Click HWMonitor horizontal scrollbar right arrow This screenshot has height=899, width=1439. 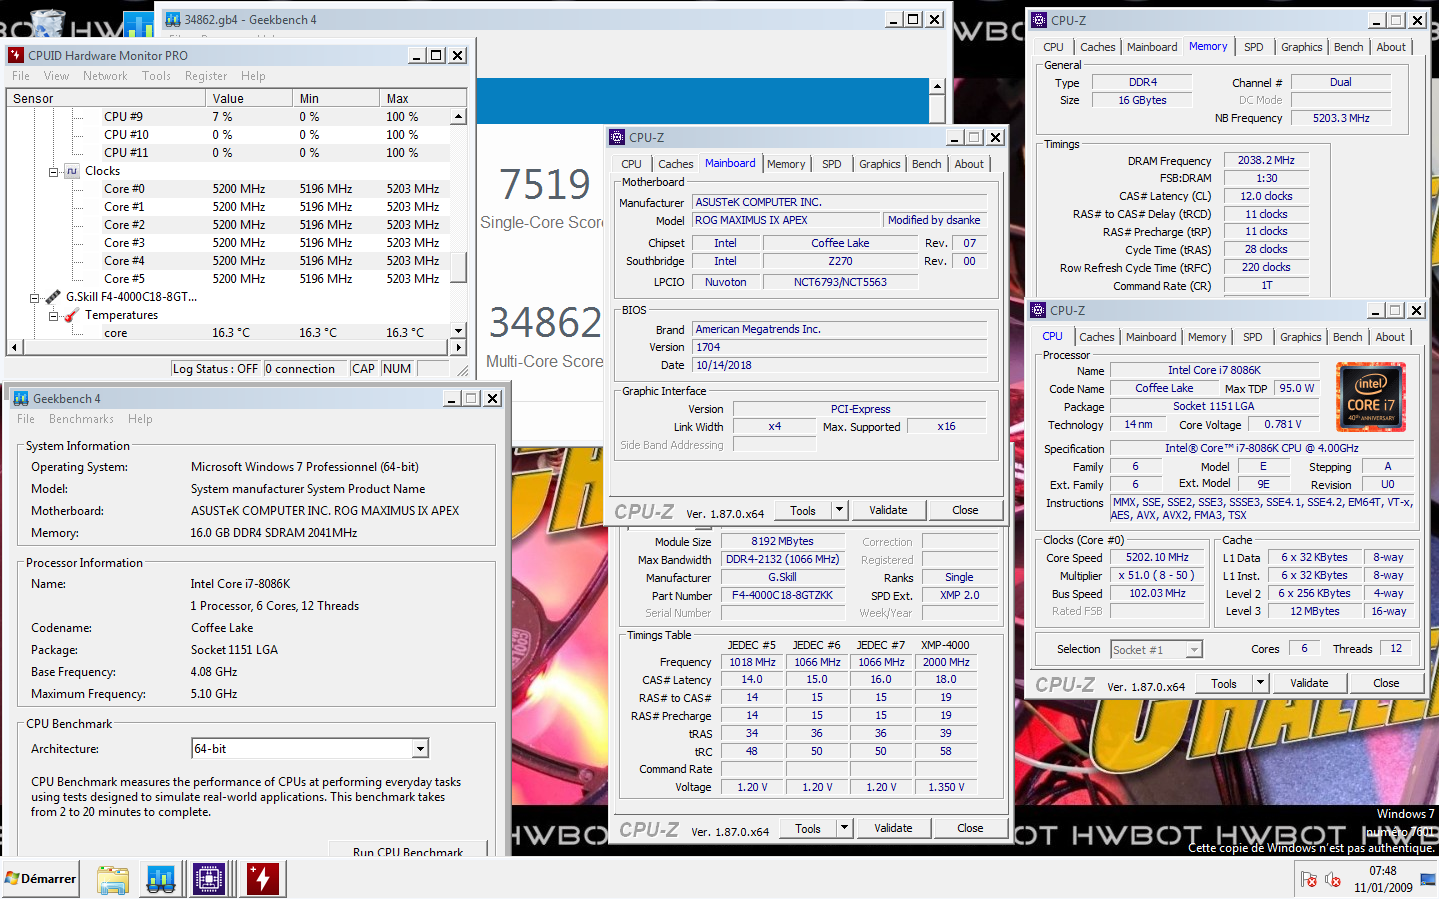point(458,347)
